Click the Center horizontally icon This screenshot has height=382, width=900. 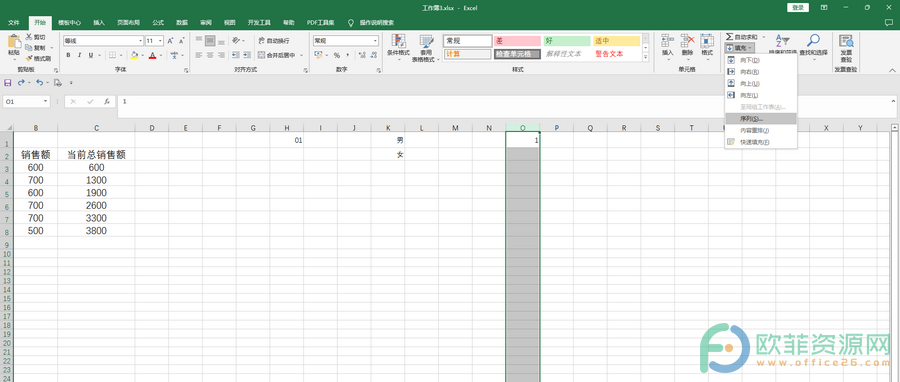(x=210, y=55)
